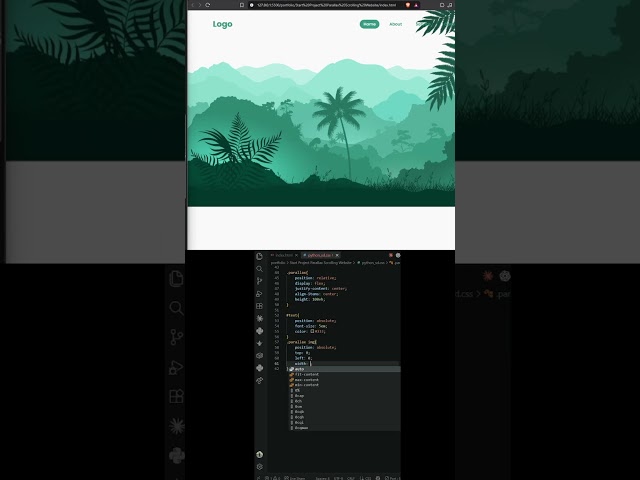Select the fit-content autocomplete suggestion
Image resolution: width=640 pixels, height=480 pixels.
[x=344, y=374]
